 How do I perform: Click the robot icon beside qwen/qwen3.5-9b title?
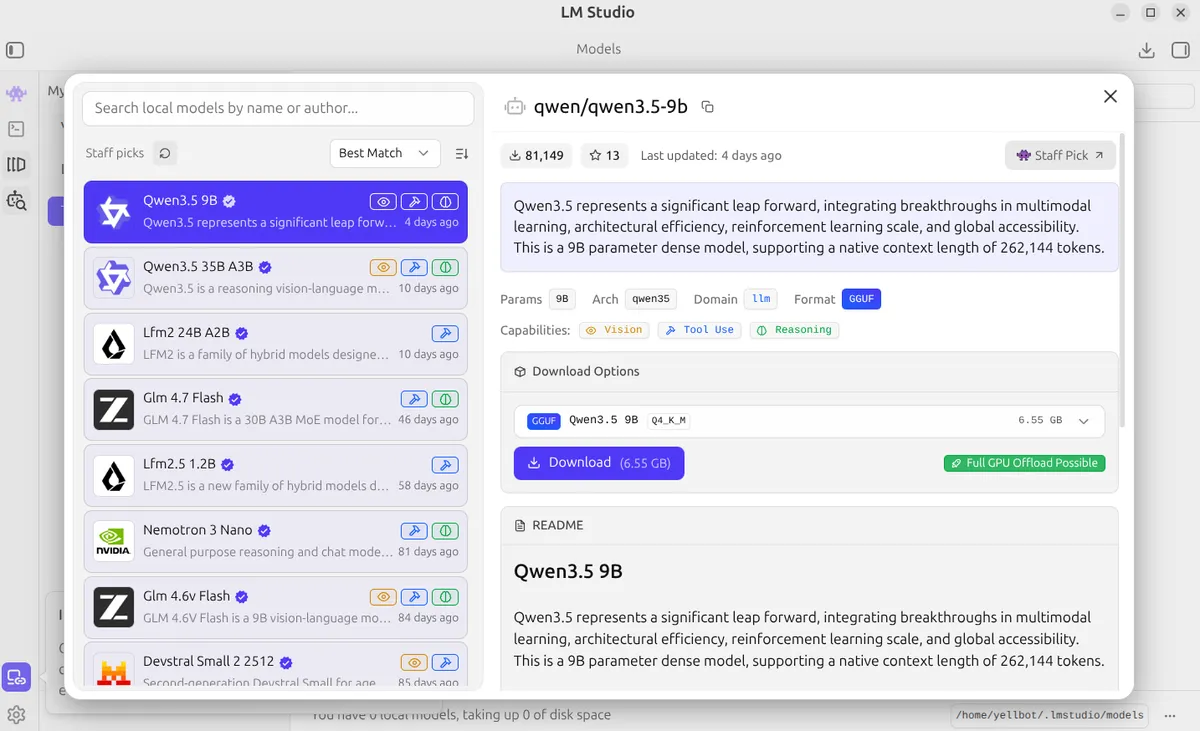pyautogui.click(x=515, y=107)
